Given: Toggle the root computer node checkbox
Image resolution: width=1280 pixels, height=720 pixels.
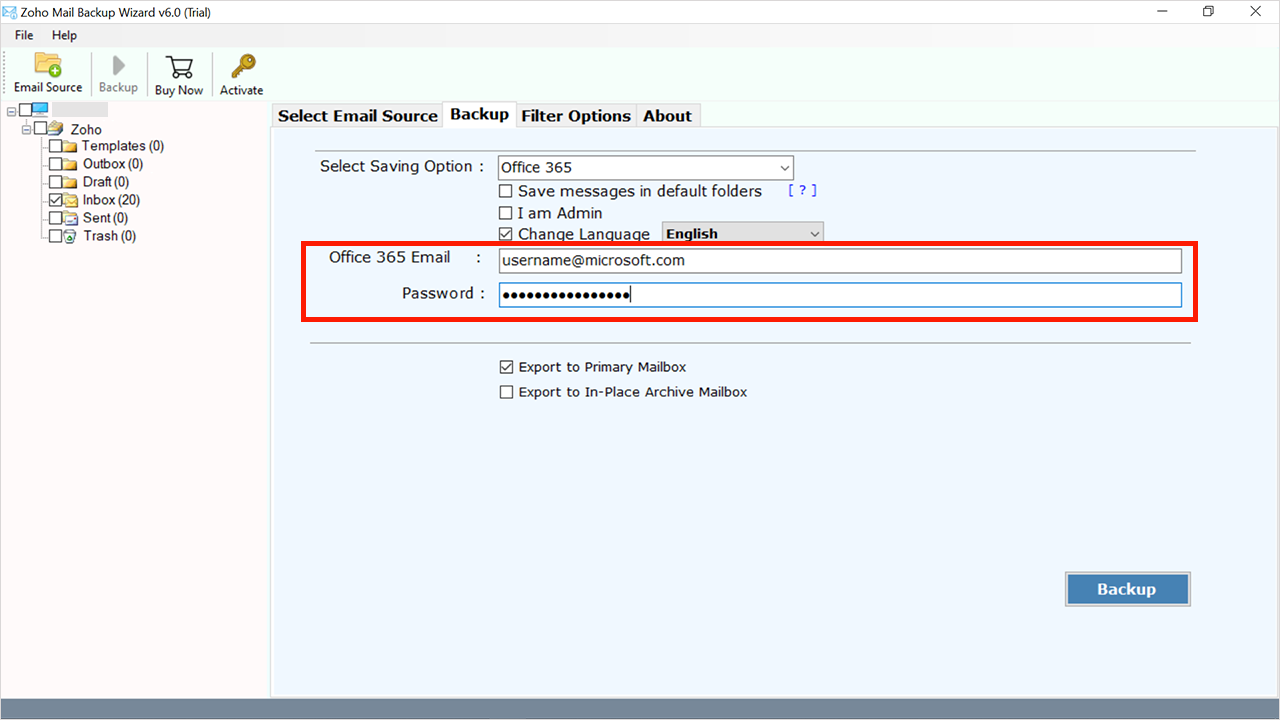Looking at the screenshot, I should tap(25, 110).
